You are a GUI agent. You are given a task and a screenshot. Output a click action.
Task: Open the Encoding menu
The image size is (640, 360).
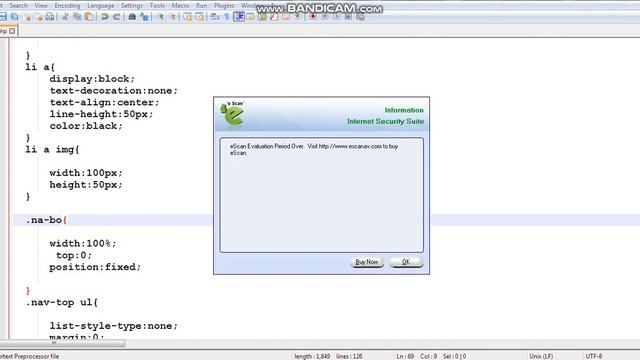coord(67,5)
